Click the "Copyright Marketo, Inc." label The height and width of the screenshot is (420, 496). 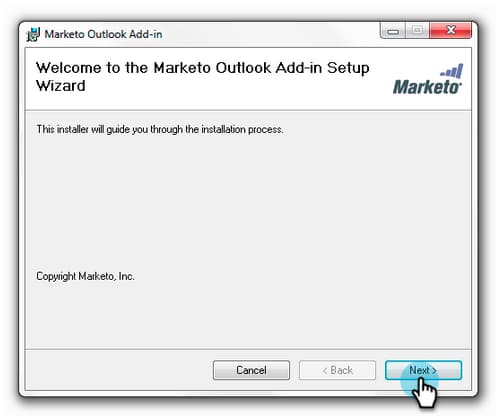tap(85, 276)
